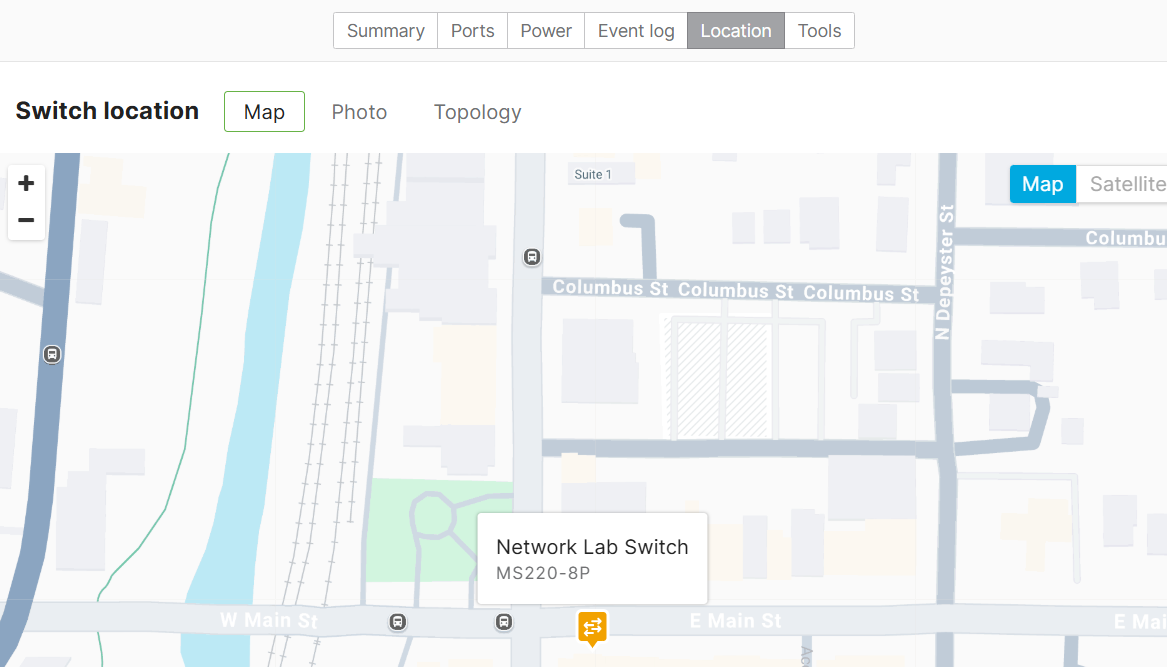
Task: Open the Tools tab
Action: (x=819, y=31)
